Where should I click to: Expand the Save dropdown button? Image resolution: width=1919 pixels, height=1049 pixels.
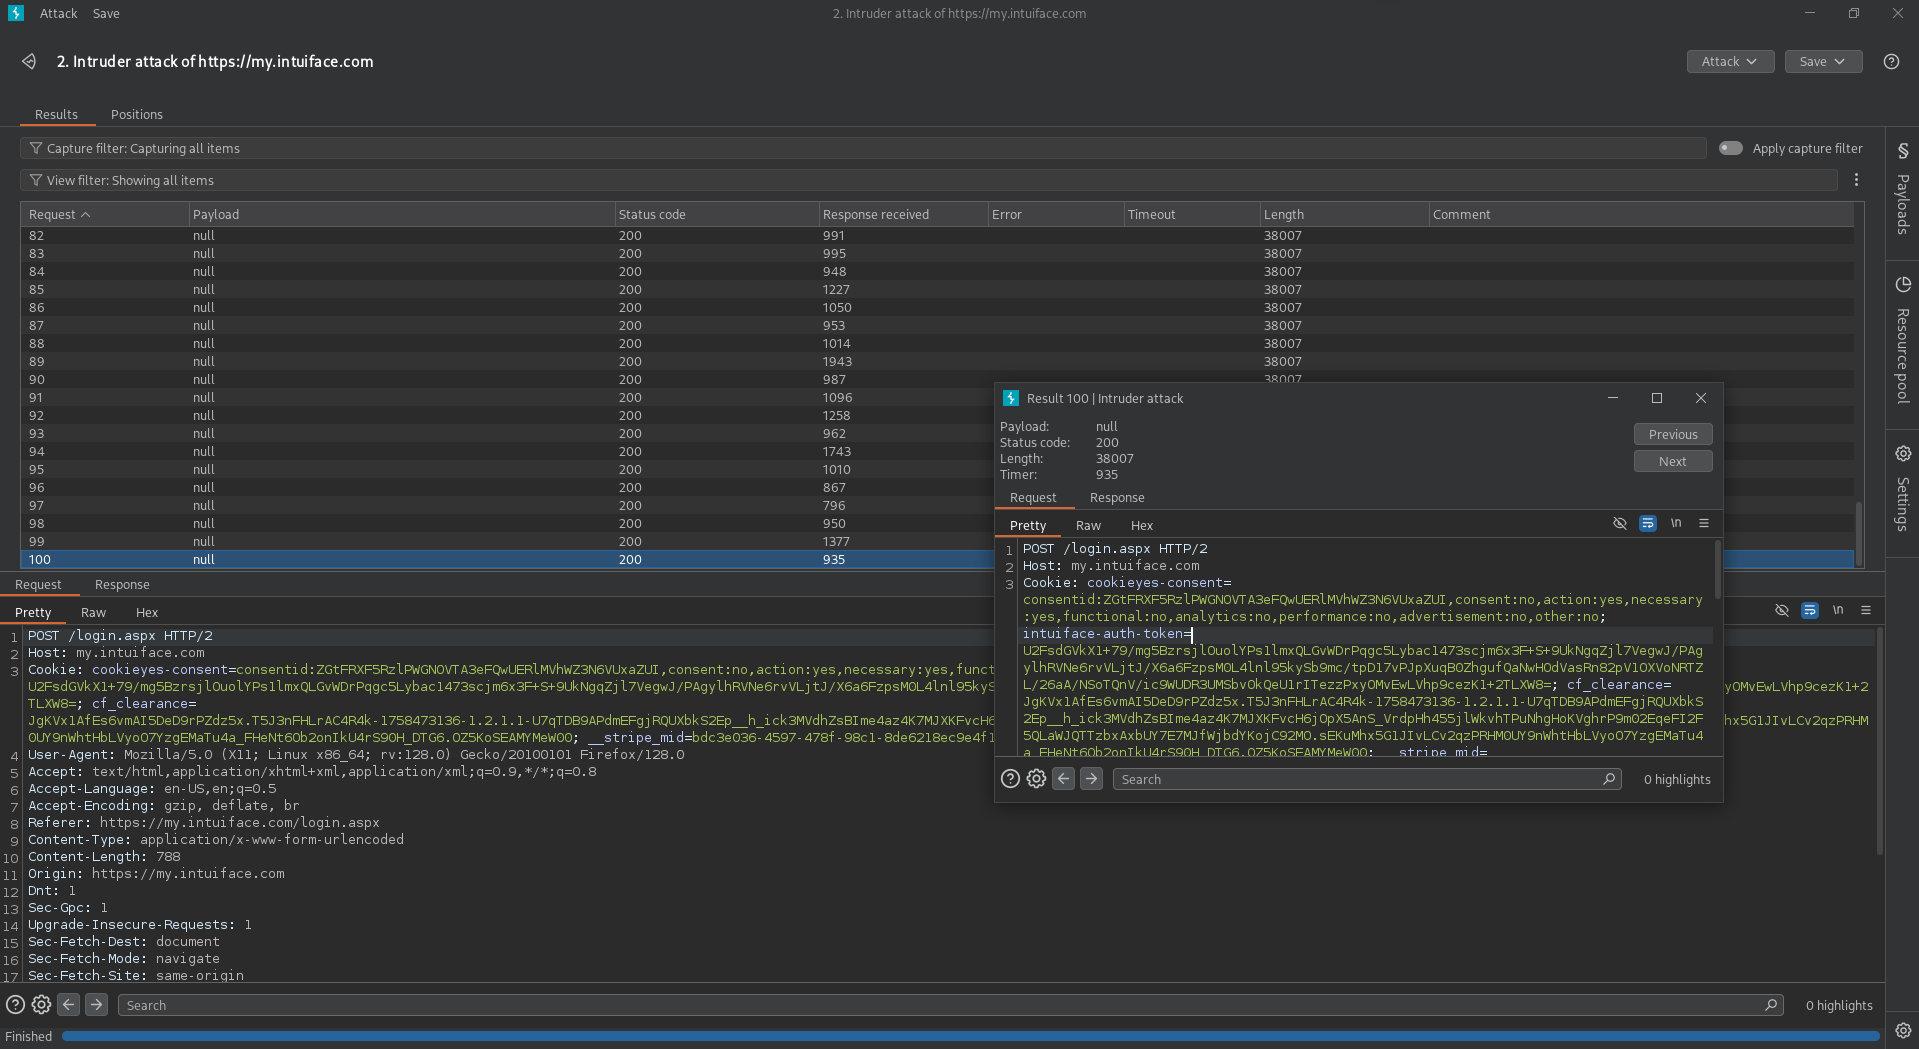coord(1822,62)
